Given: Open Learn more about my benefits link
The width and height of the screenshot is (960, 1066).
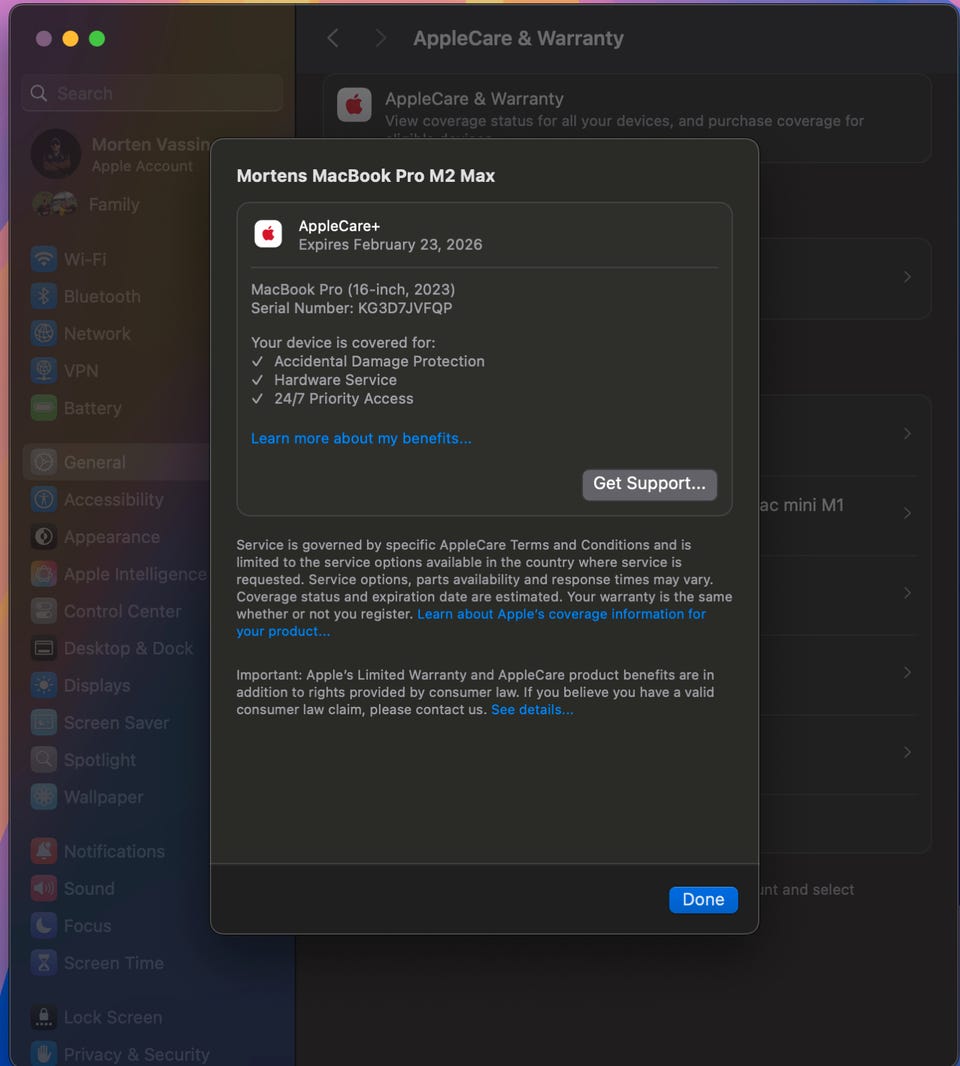Looking at the screenshot, I should [361, 439].
